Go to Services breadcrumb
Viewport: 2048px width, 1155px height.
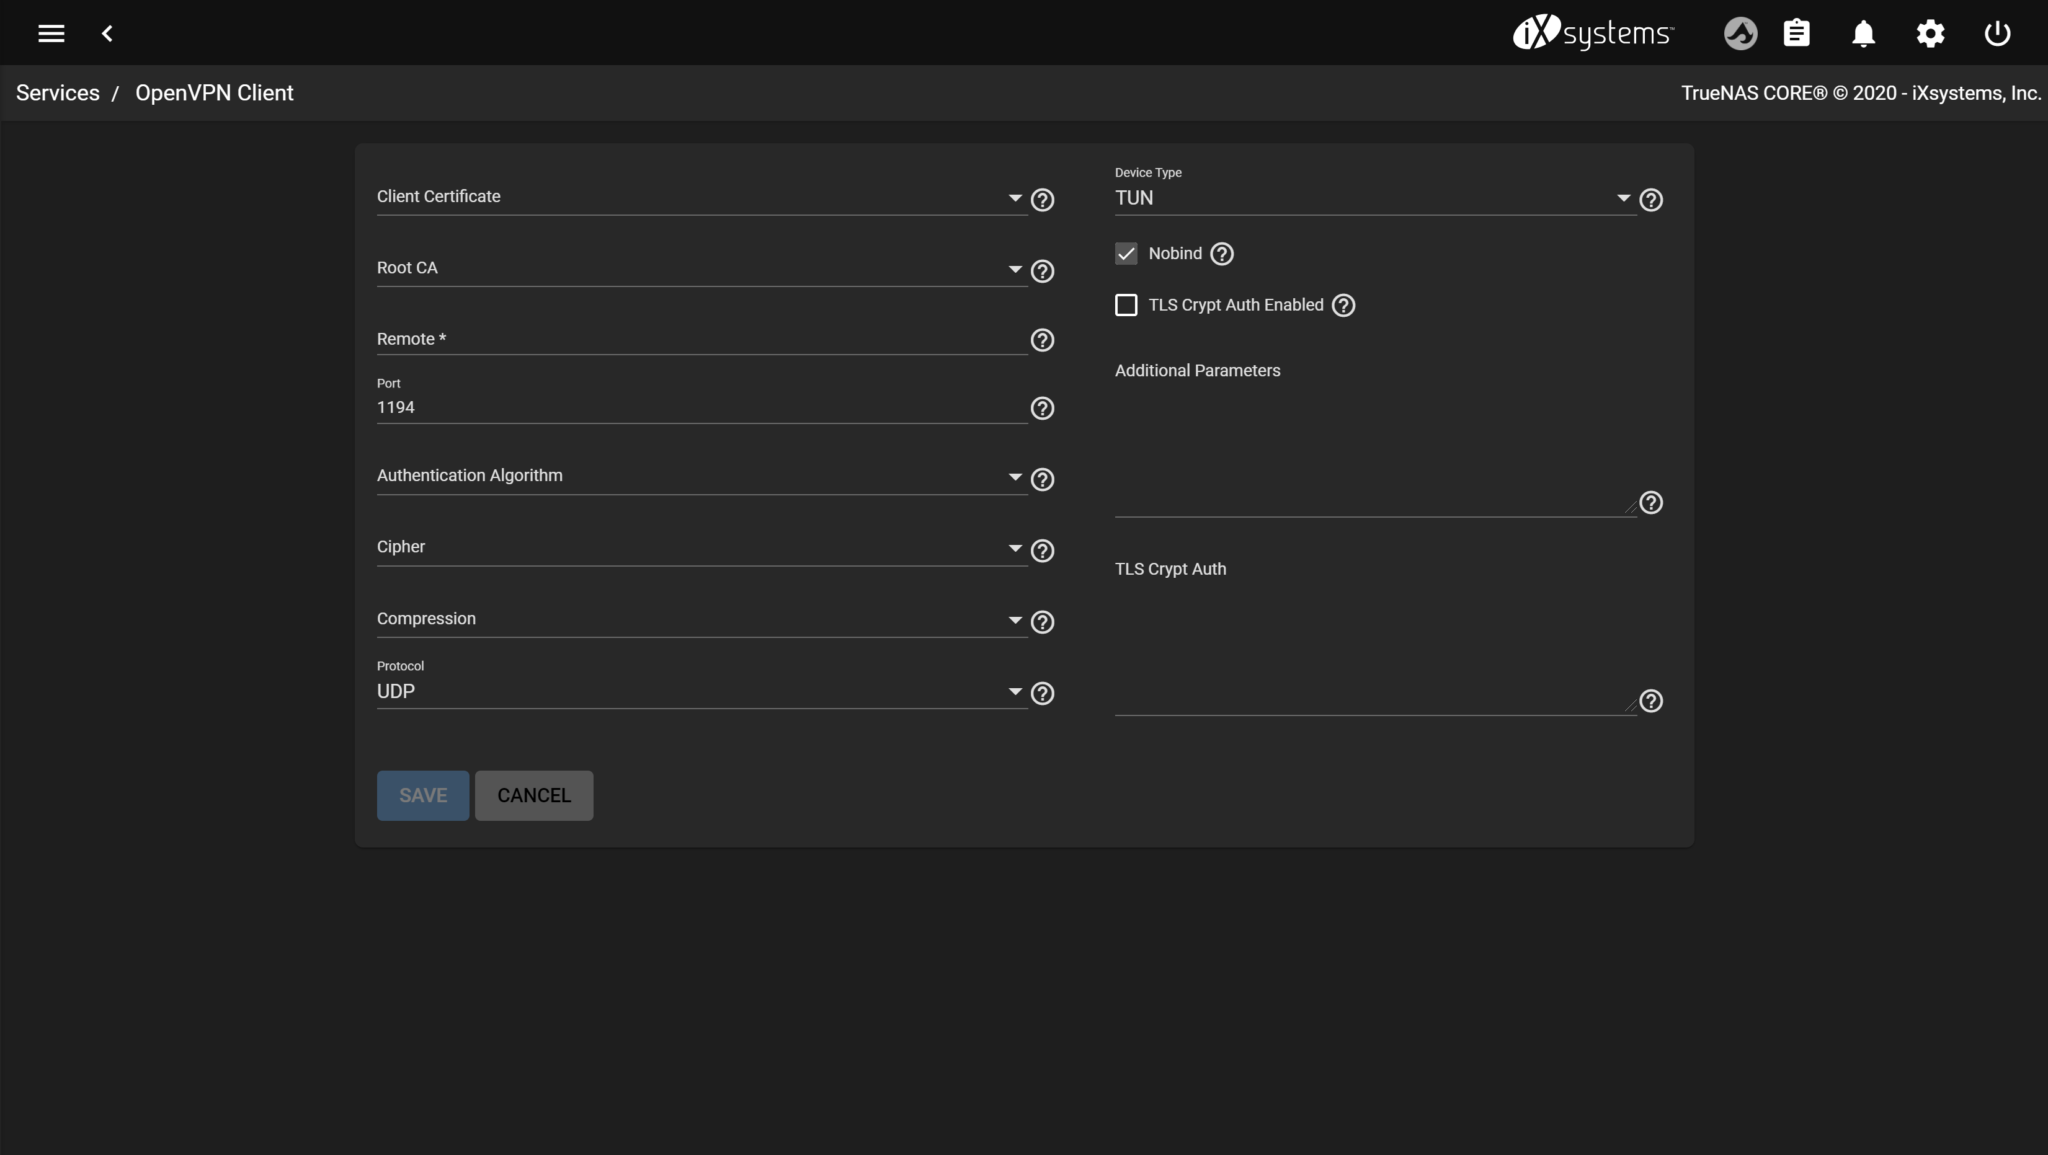(x=58, y=93)
